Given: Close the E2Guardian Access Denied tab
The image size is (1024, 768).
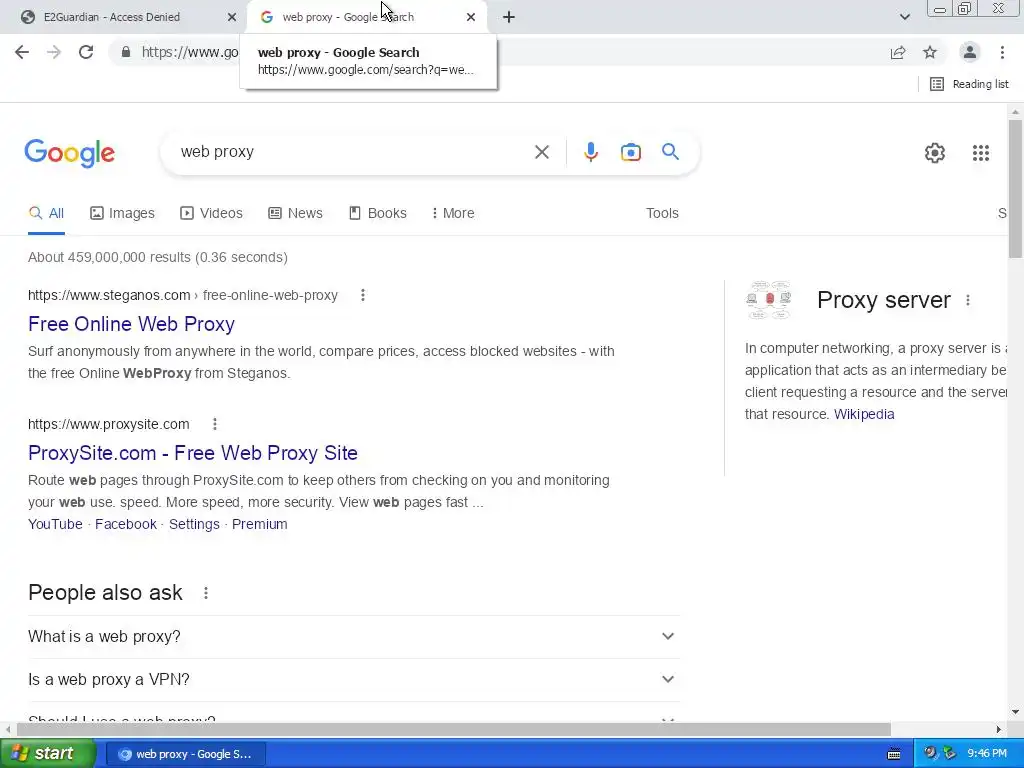Looking at the screenshot, I should (231, 17).
